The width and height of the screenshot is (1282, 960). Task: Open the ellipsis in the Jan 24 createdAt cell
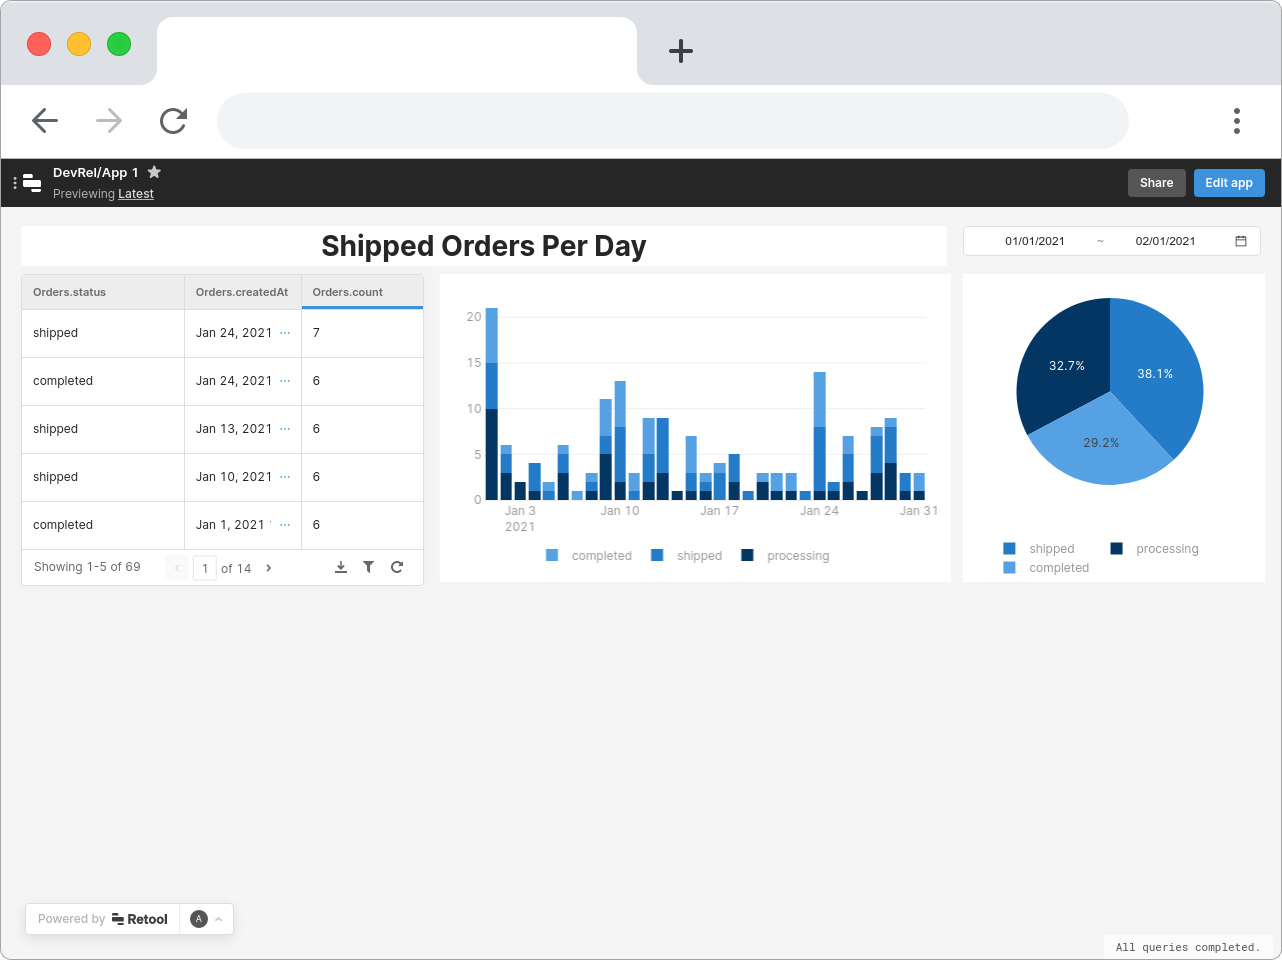coord(283,332)
